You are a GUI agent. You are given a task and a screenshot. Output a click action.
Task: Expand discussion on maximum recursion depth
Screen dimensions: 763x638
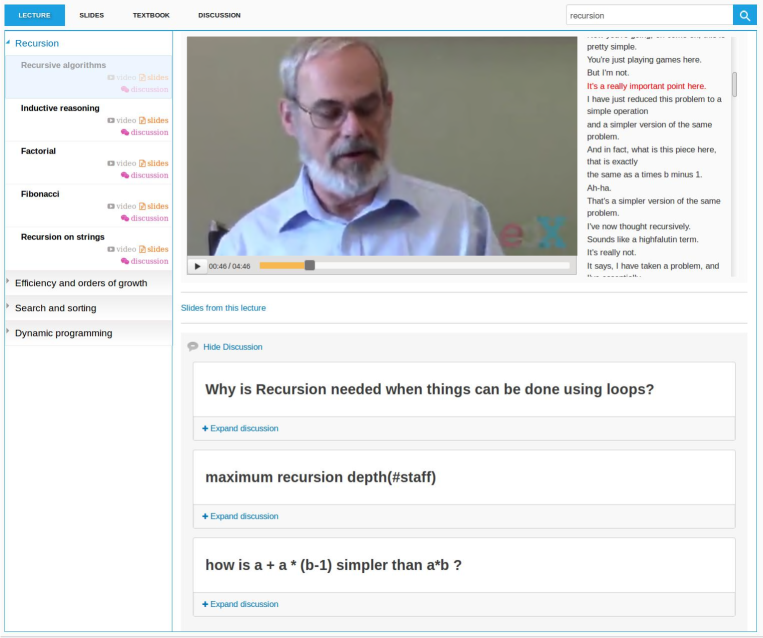coord(240,516)
